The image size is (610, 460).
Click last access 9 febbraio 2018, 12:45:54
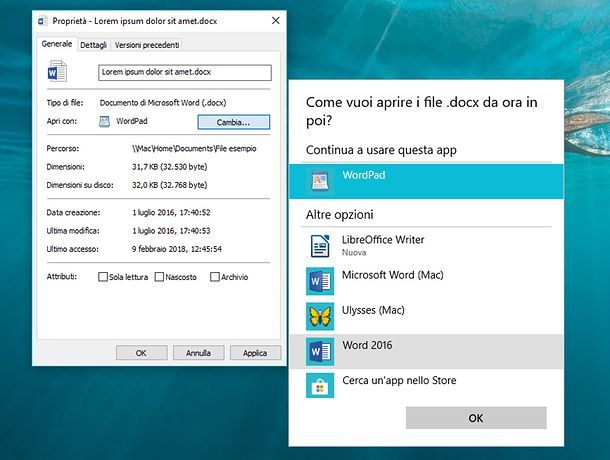(177, 249)
